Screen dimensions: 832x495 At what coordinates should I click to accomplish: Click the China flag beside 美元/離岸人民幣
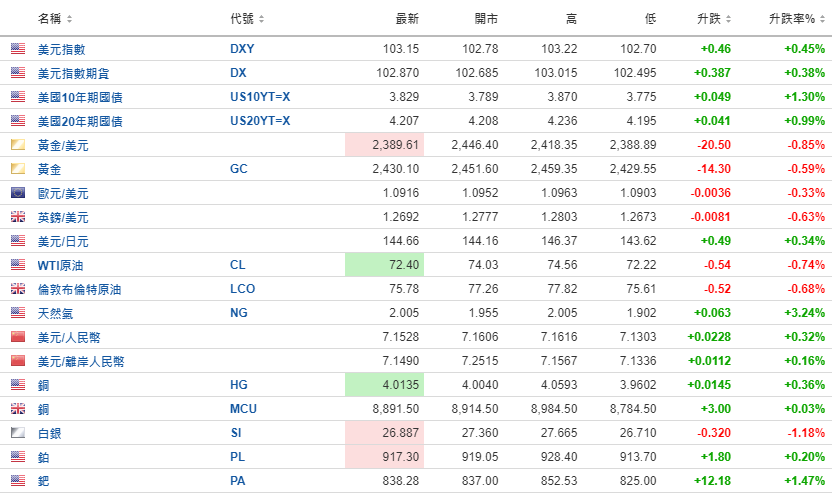18,361
